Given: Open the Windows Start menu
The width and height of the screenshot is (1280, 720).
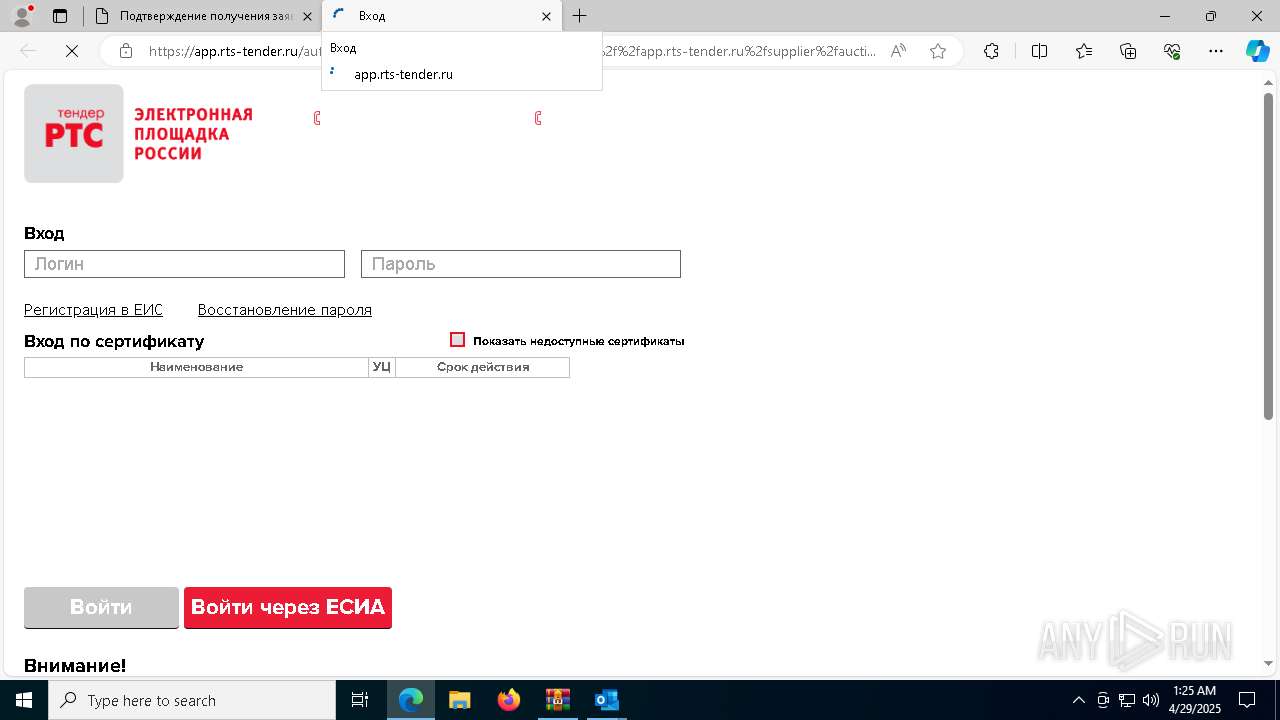Looking at the screenshot, I should pos(24,700).
